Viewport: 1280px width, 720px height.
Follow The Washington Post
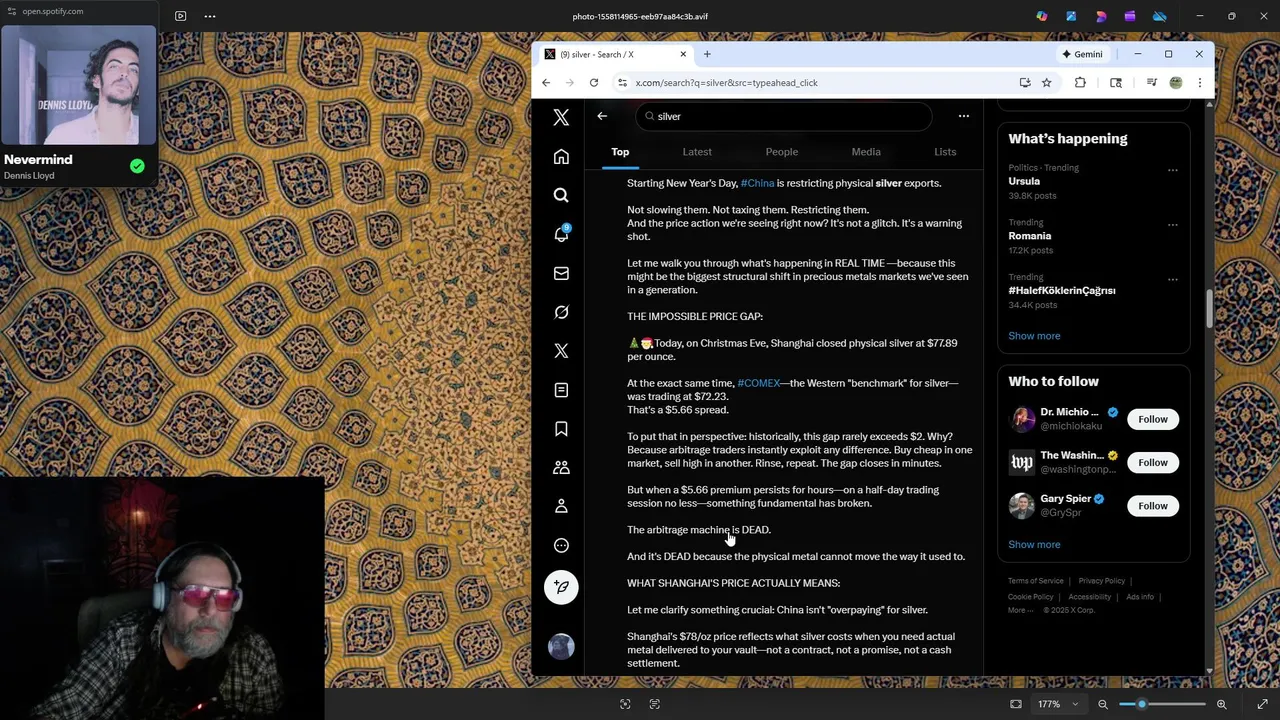(x=1153, y=462)
